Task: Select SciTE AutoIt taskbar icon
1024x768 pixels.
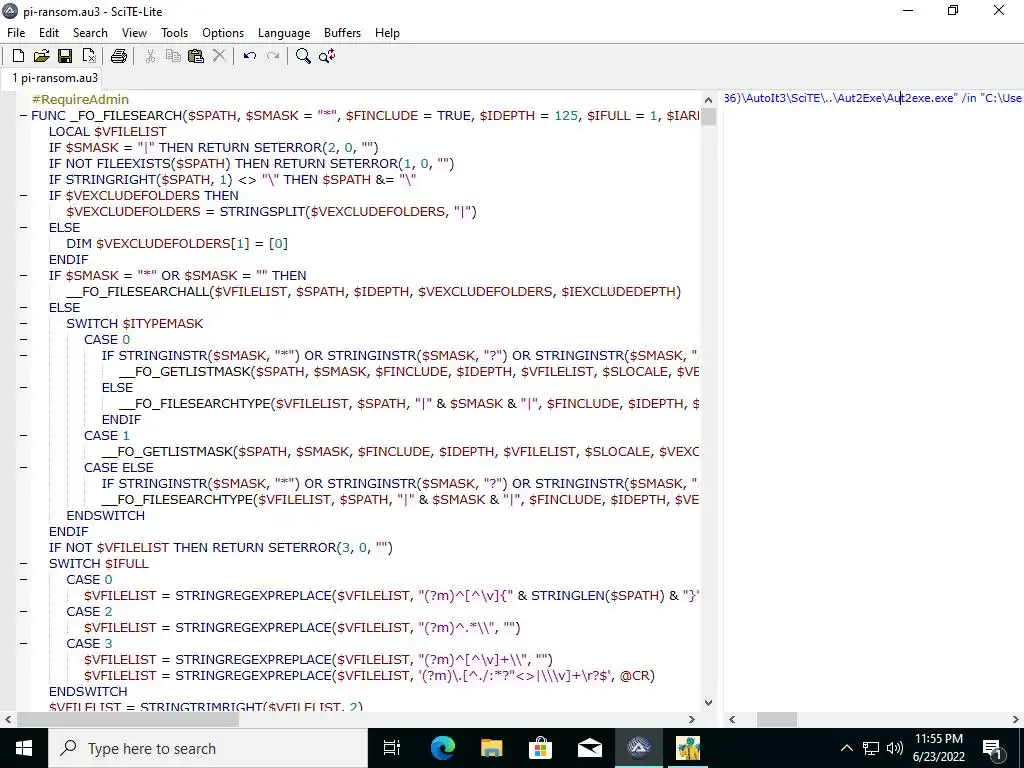Action: [639, 748]
